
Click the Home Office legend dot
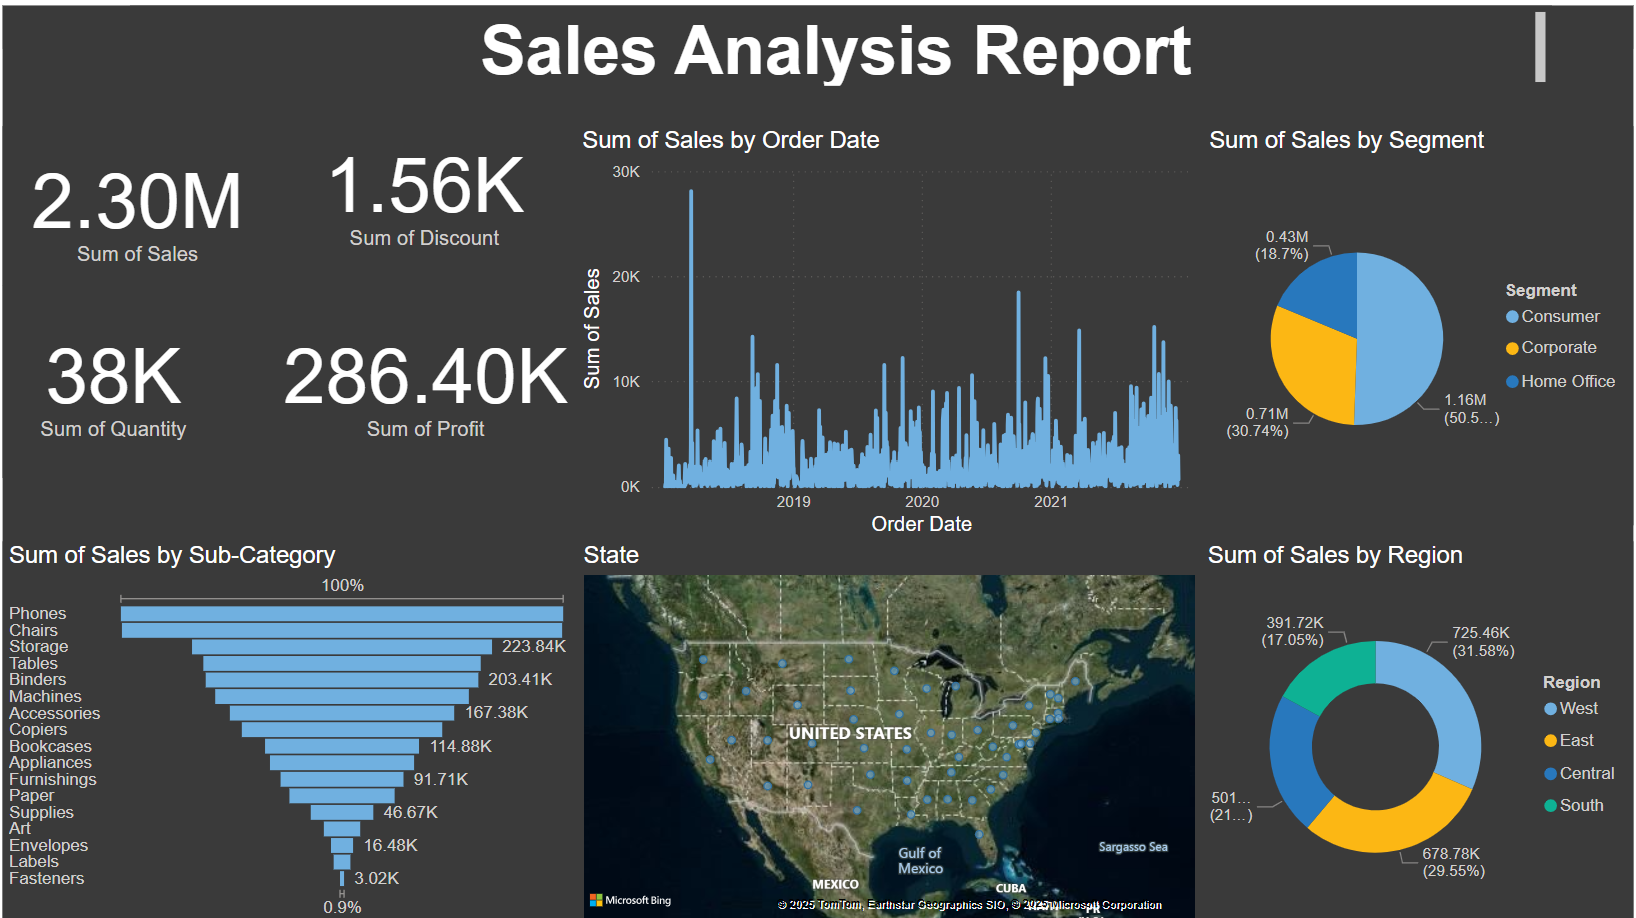pyautogui.click(x=1512, y=382)
